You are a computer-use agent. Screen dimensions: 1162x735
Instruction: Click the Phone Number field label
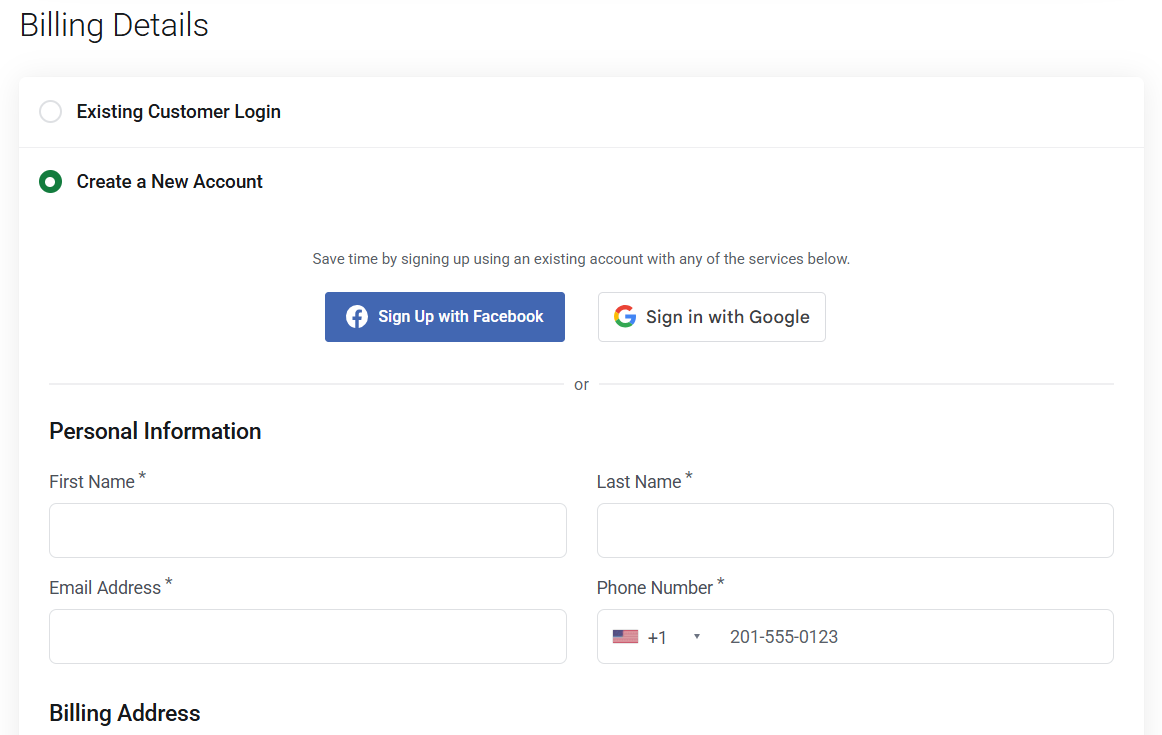[655, 588]
